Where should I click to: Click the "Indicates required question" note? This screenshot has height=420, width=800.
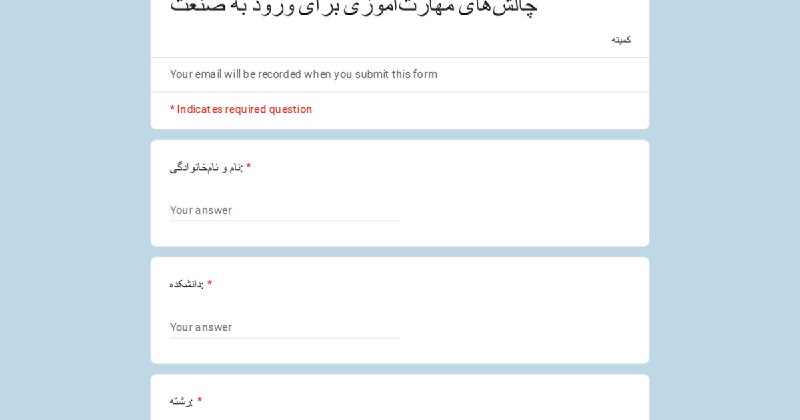pos(241,109)
